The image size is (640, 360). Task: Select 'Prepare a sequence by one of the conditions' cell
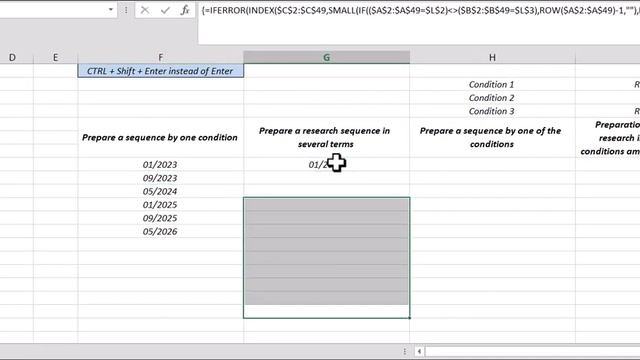pyautogui.click(x=492, y=138)
